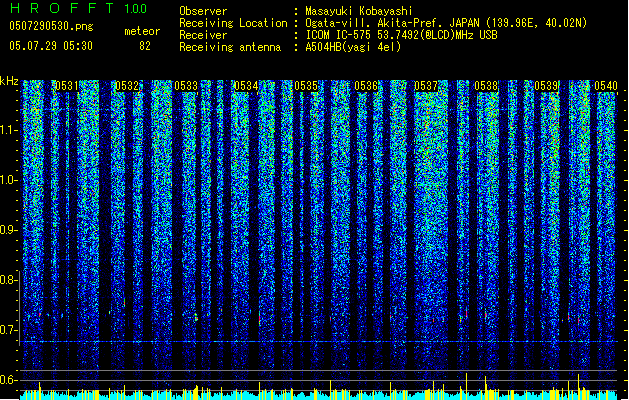The height and width of the screenshot is (400, 629).
Task: Select the 0.8 frequency axis label
Action: [x=8, y=280]
